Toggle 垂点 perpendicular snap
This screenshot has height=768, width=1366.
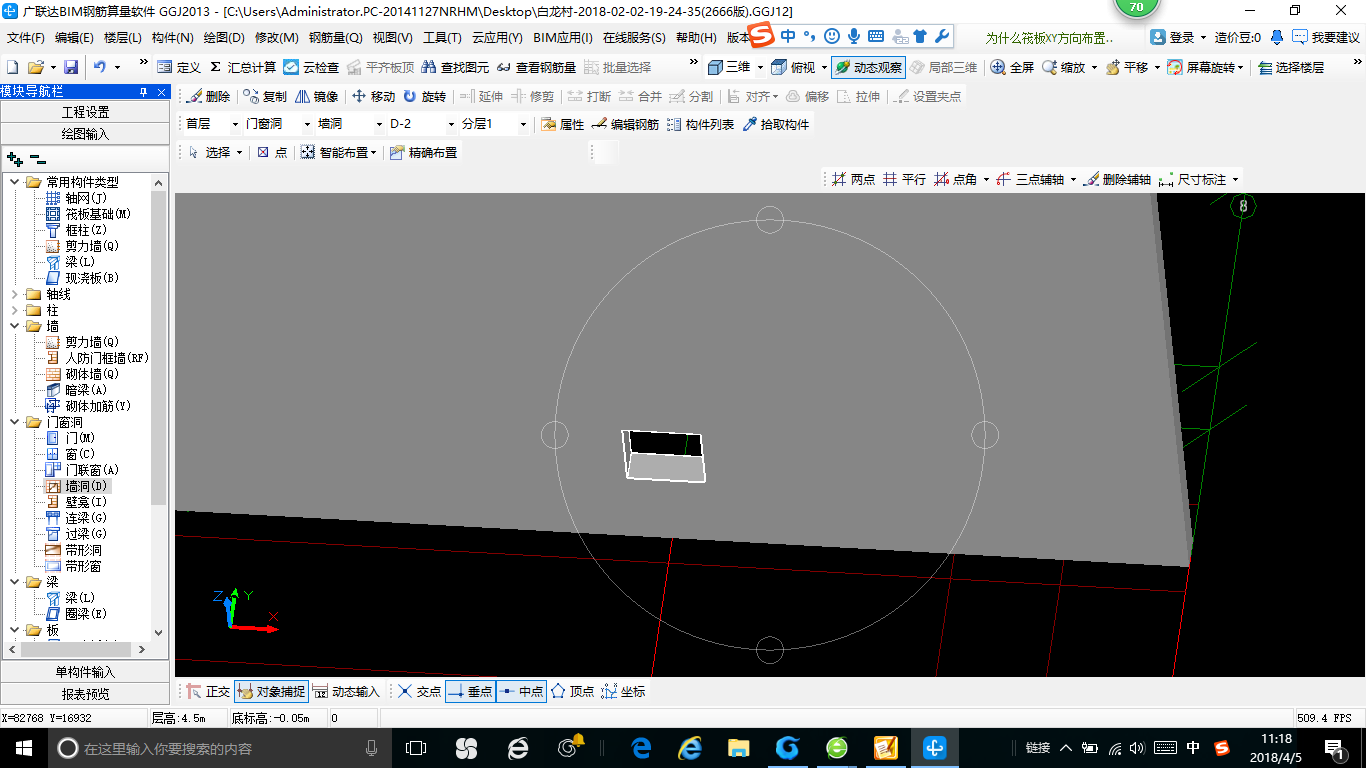click(x=470, y=691)
